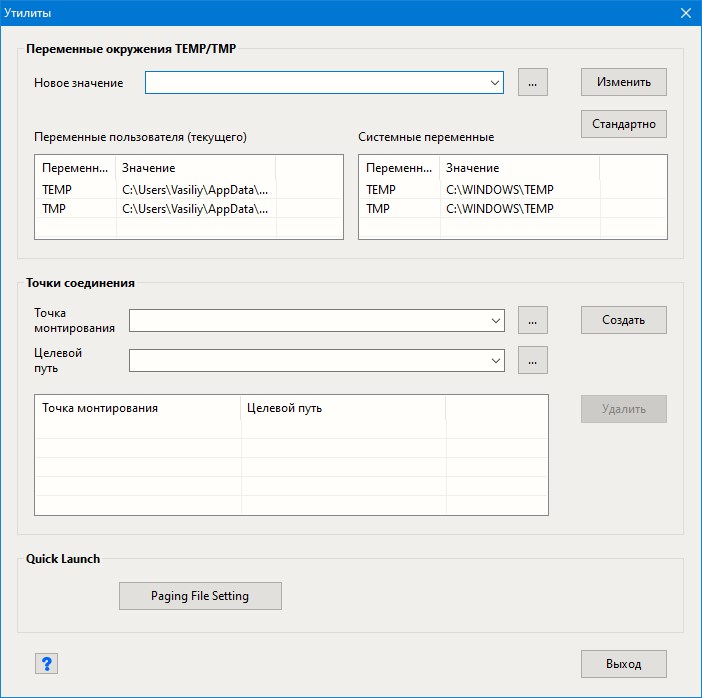Click the Изменить button
This screenshot has height=698, width=702.
pyautogui.click(x=624, y=82)
